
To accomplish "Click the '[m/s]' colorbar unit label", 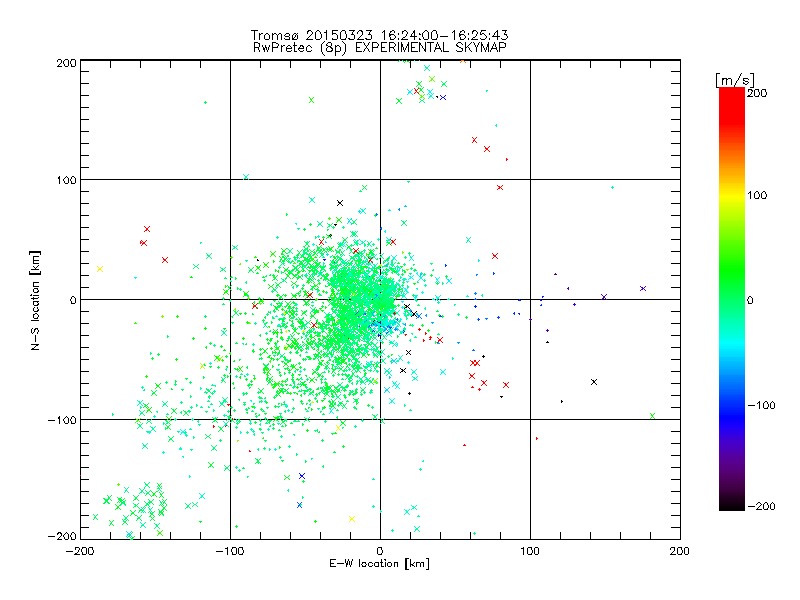I will pos(734,80).
